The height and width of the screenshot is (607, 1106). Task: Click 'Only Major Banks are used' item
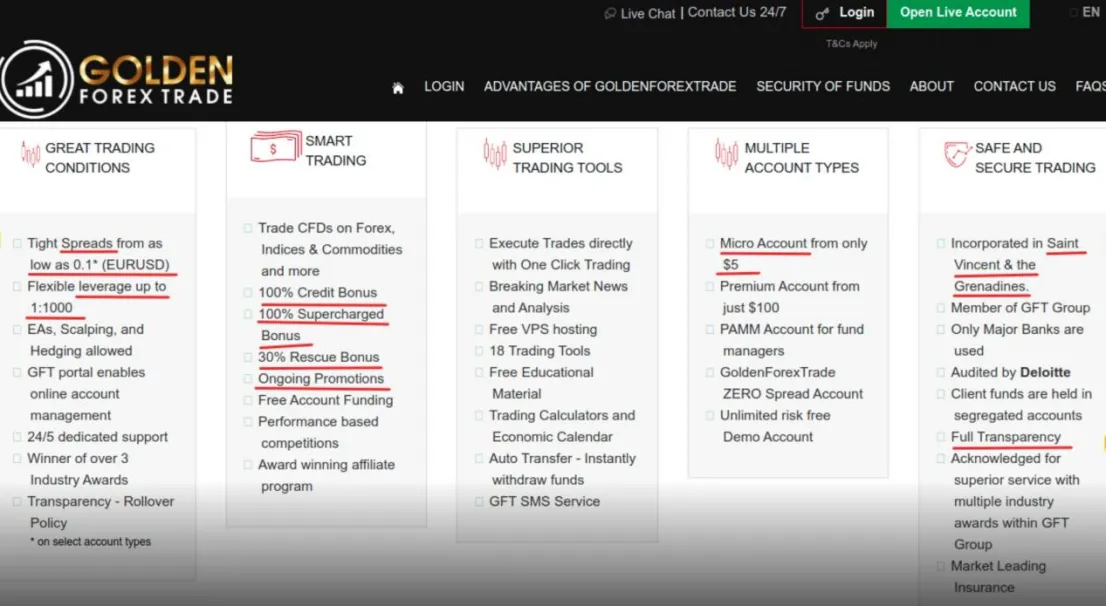pos(1016,340)
